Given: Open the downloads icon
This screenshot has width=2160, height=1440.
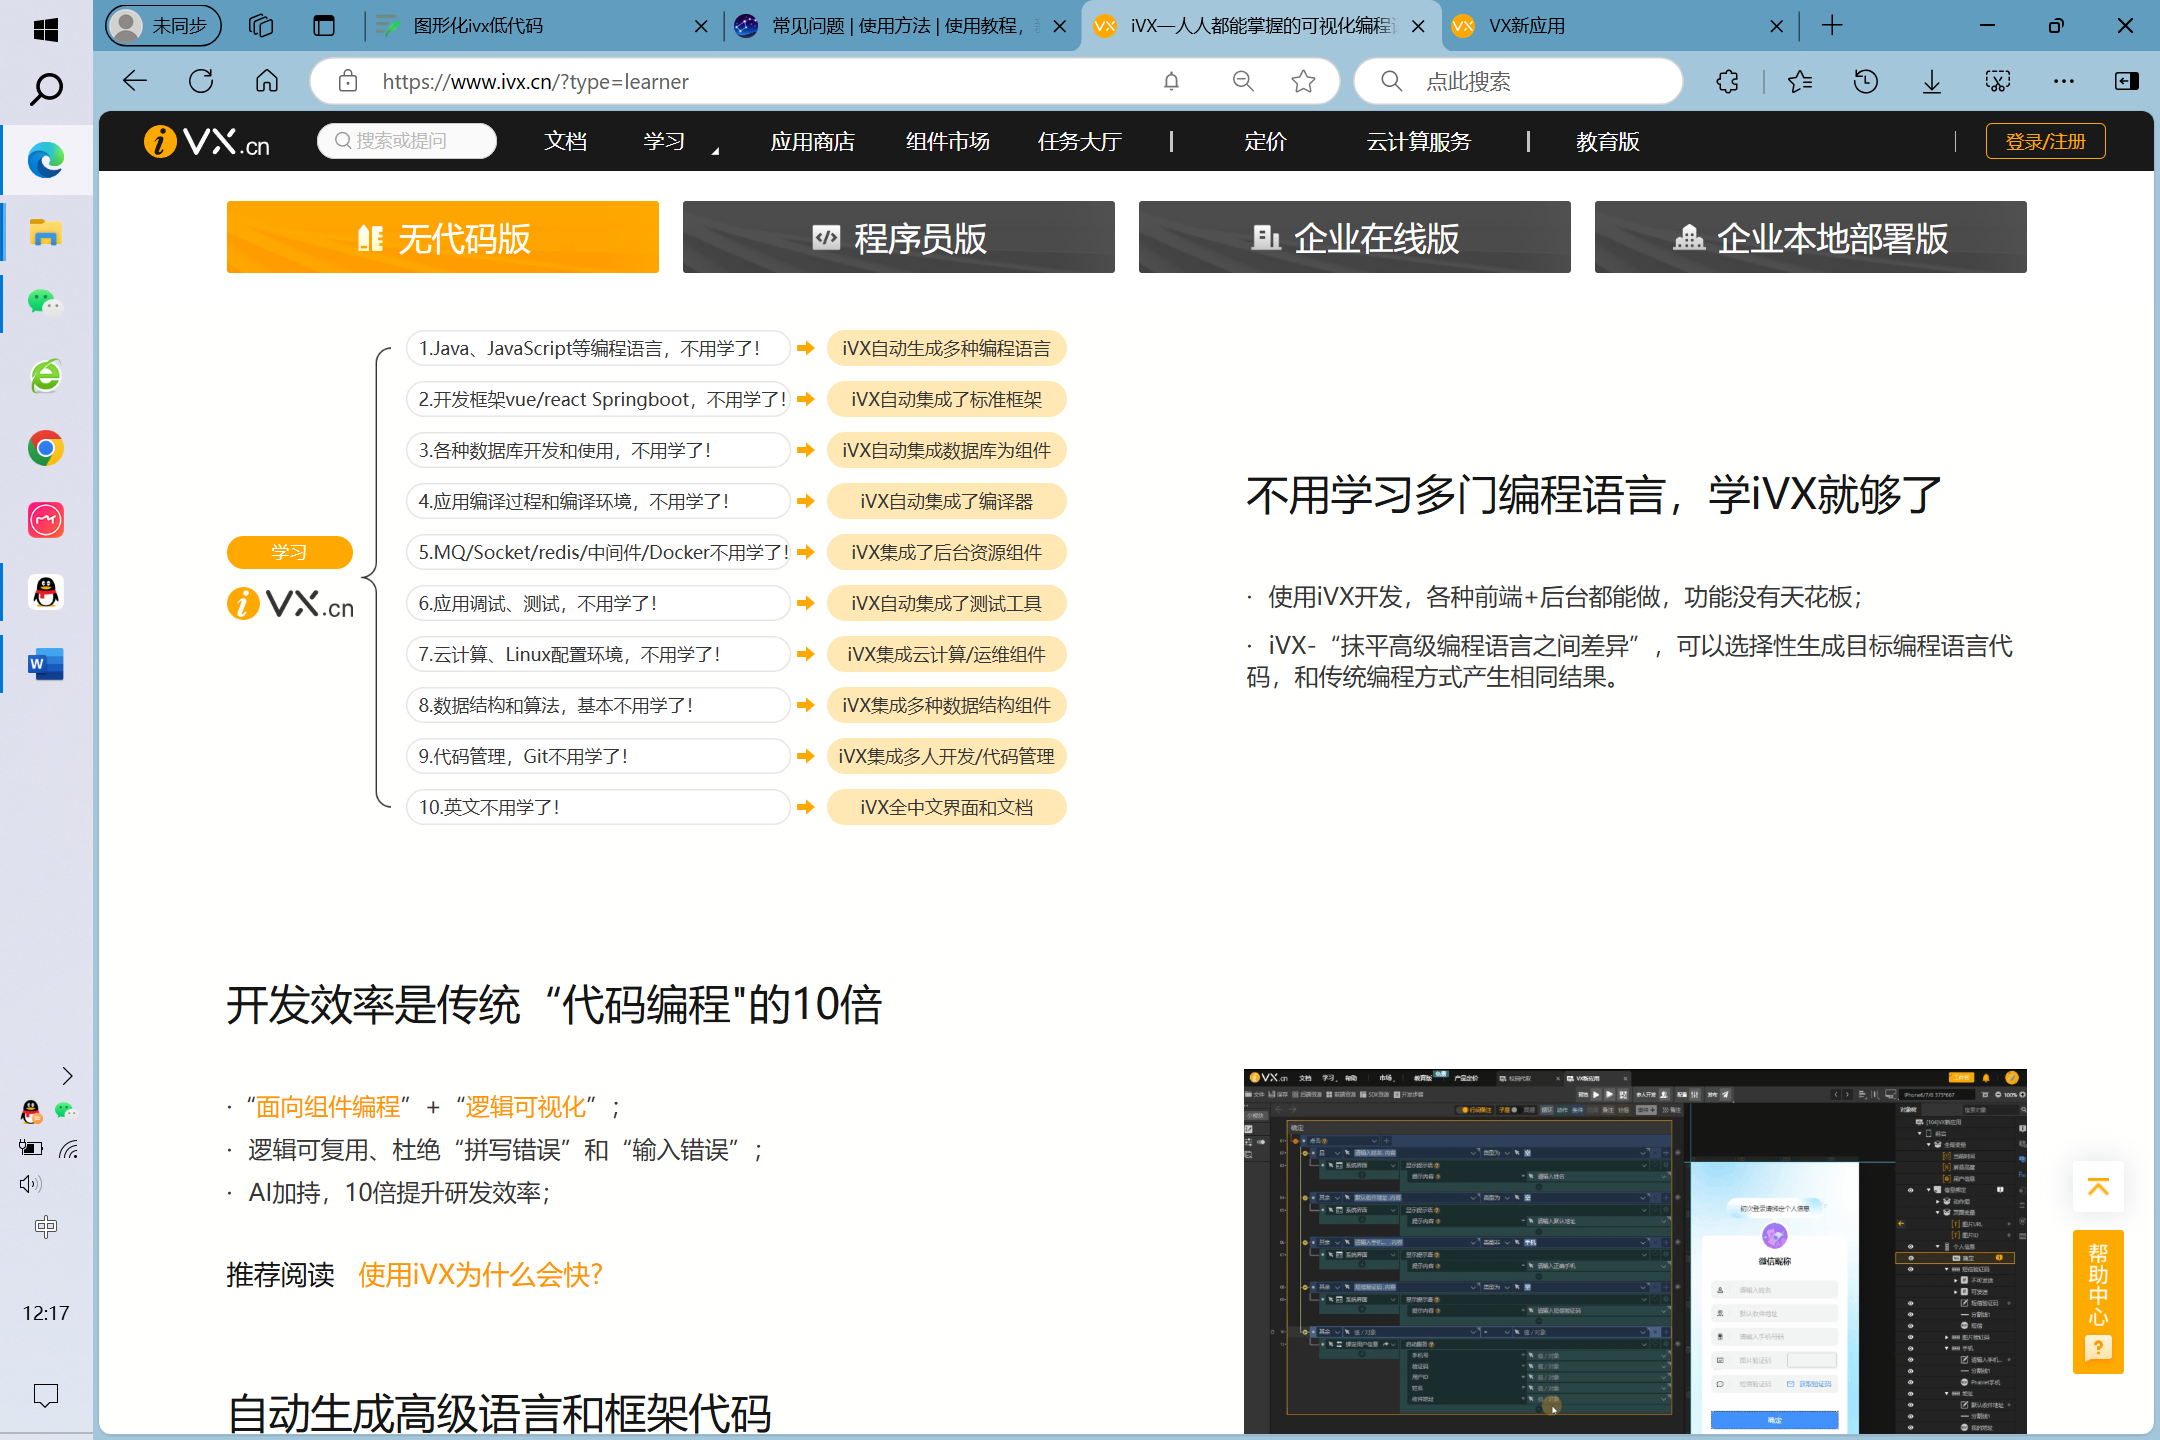Looking at the screenshot, I should [x=1932, y=81].
